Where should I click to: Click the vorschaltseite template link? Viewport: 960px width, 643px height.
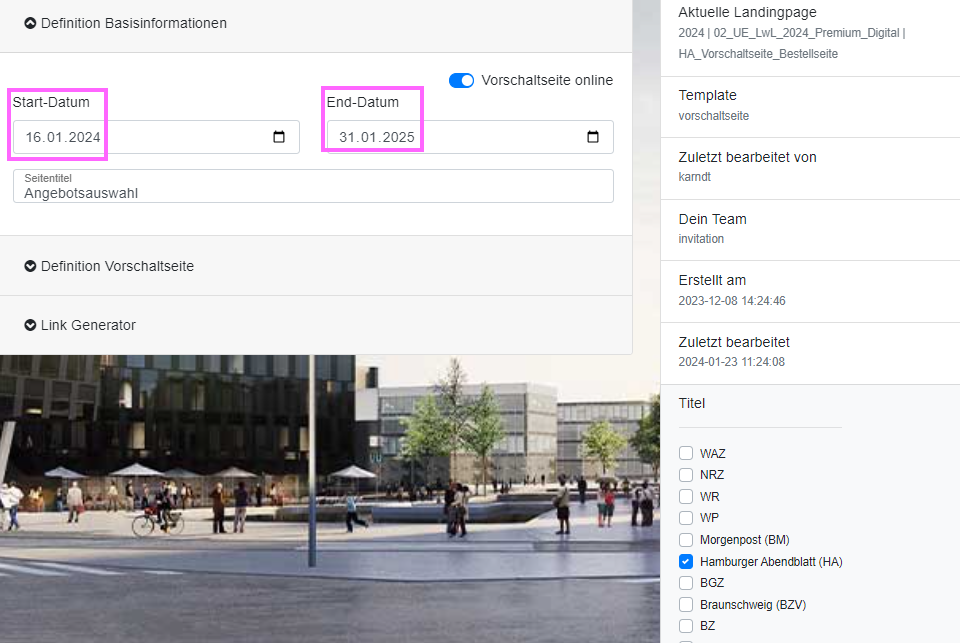click(713, 116)
